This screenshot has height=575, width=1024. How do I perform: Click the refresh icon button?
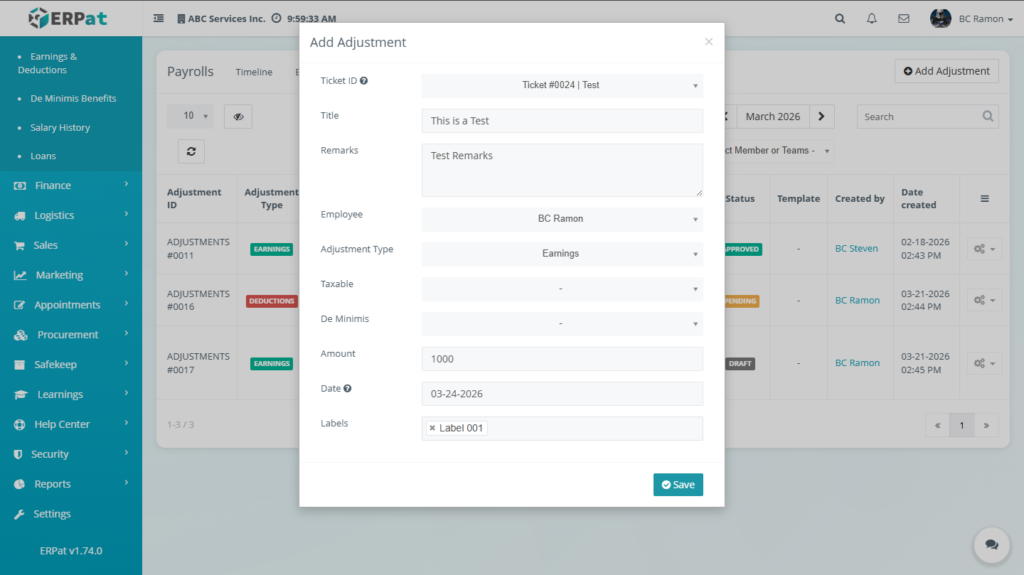[x=192, y=151]
